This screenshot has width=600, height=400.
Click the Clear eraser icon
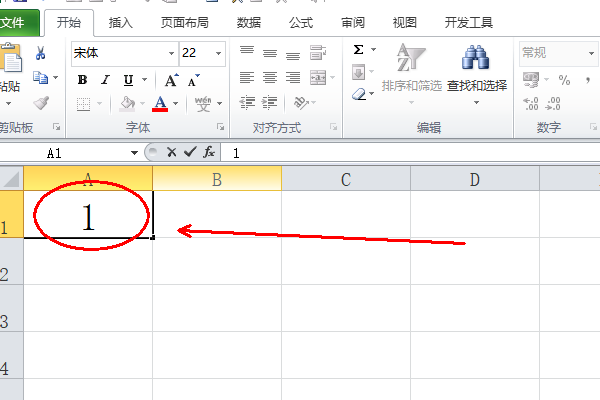[359, 94]
